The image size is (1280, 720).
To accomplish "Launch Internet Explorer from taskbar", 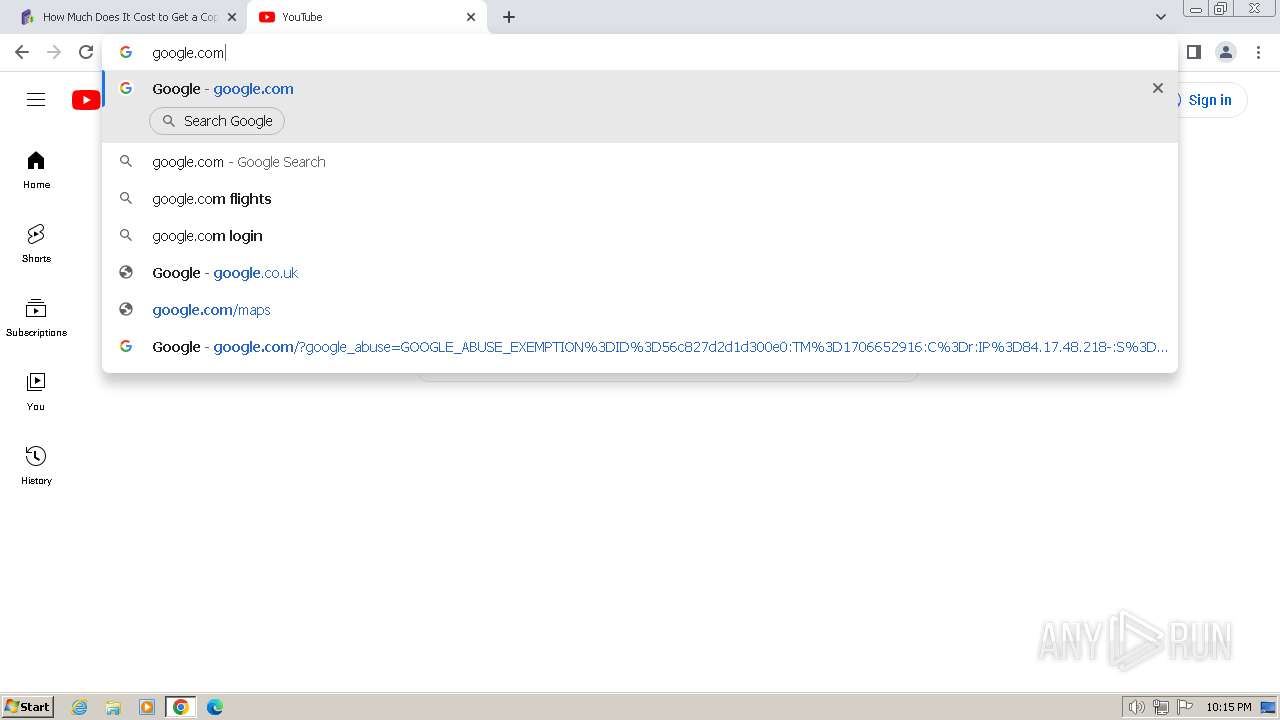I will tap(80, 707).
